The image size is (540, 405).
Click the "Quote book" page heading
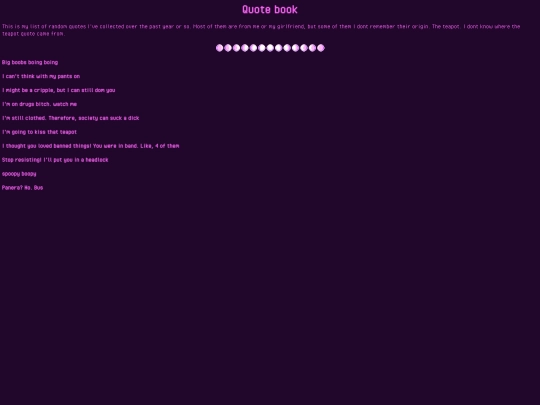click(270, 9)
